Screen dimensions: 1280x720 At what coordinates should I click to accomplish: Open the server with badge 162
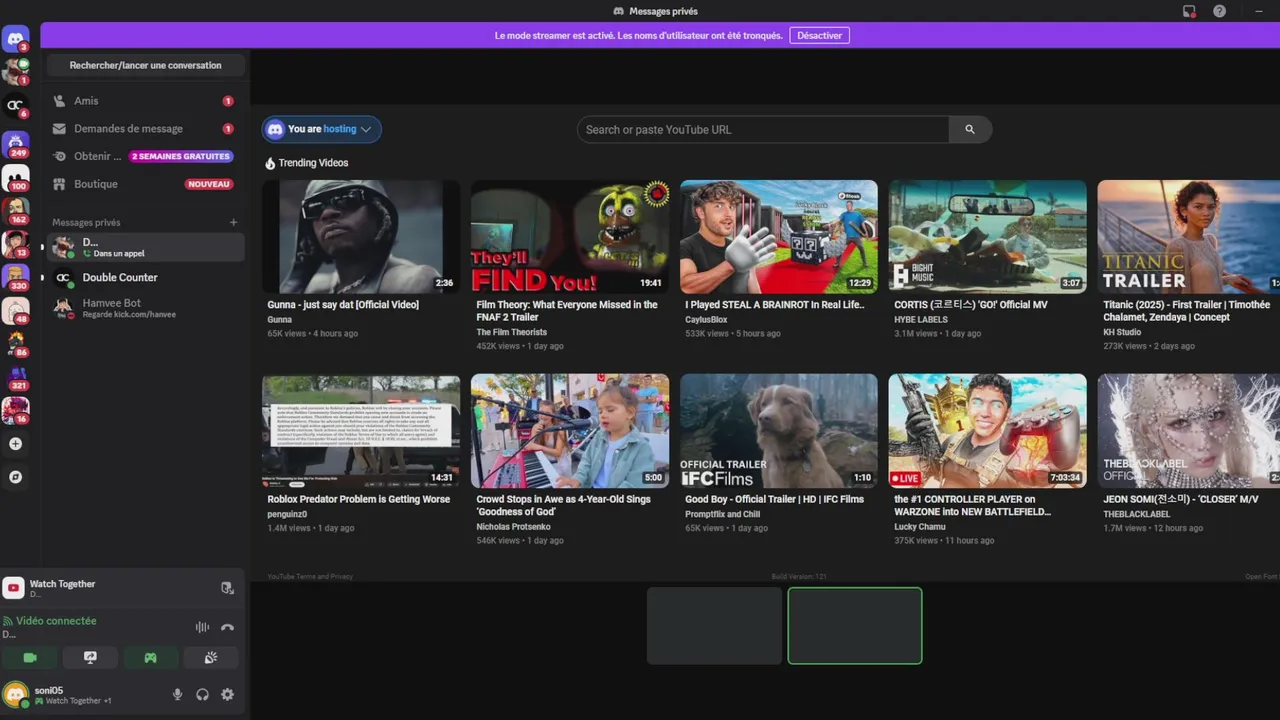15,210
